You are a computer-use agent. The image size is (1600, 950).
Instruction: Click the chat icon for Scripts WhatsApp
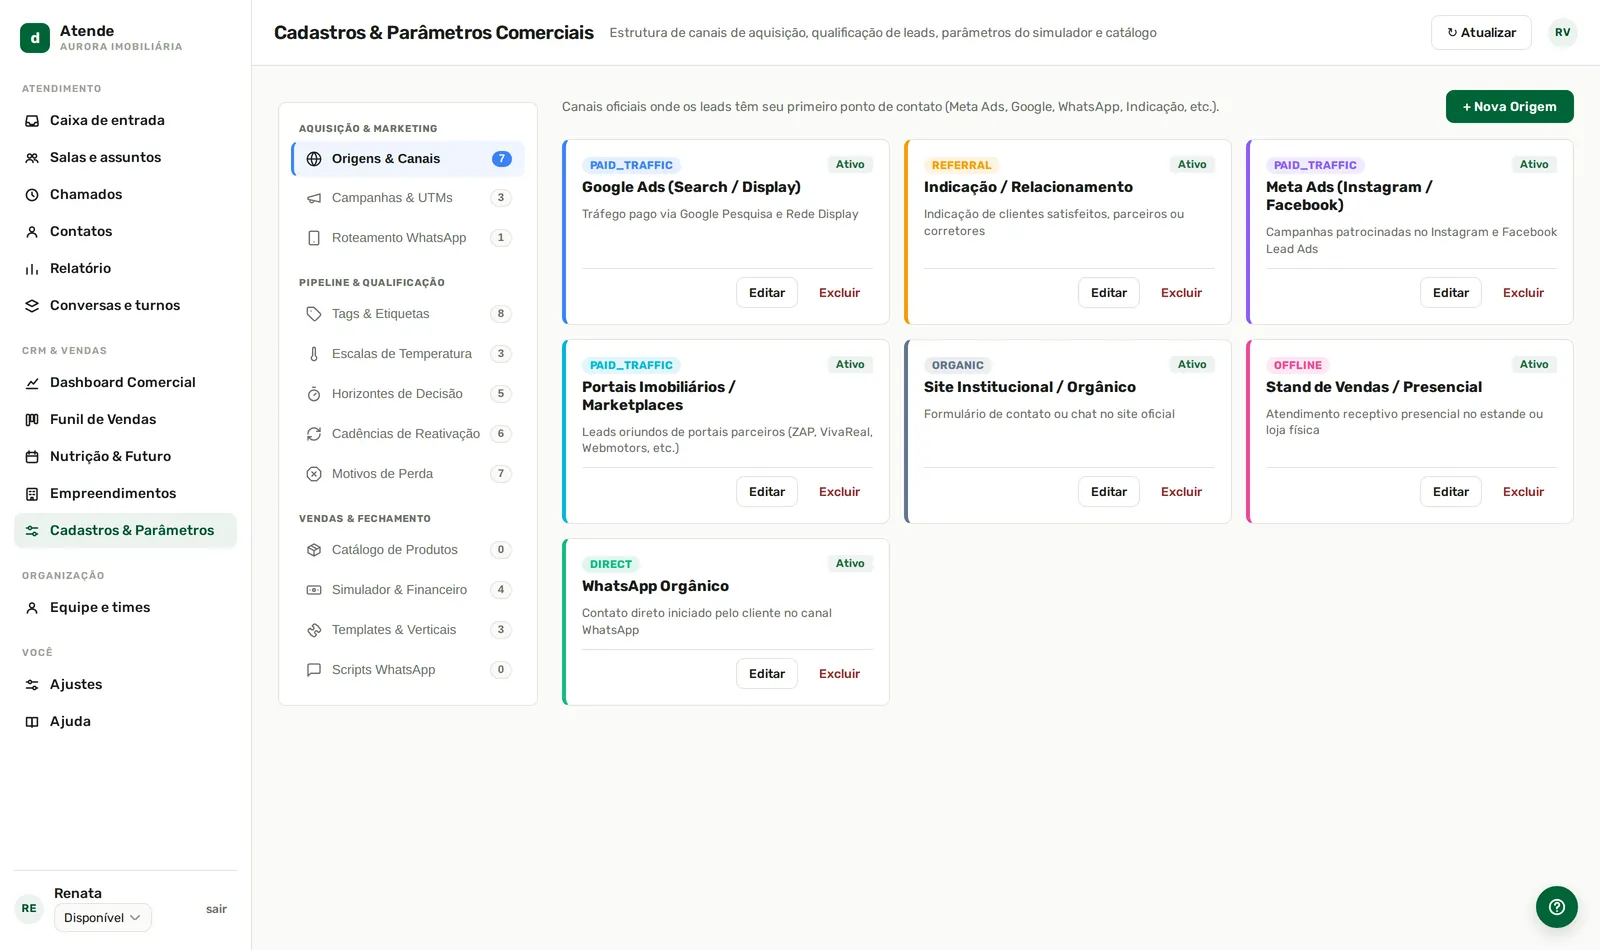coord(314,670)
